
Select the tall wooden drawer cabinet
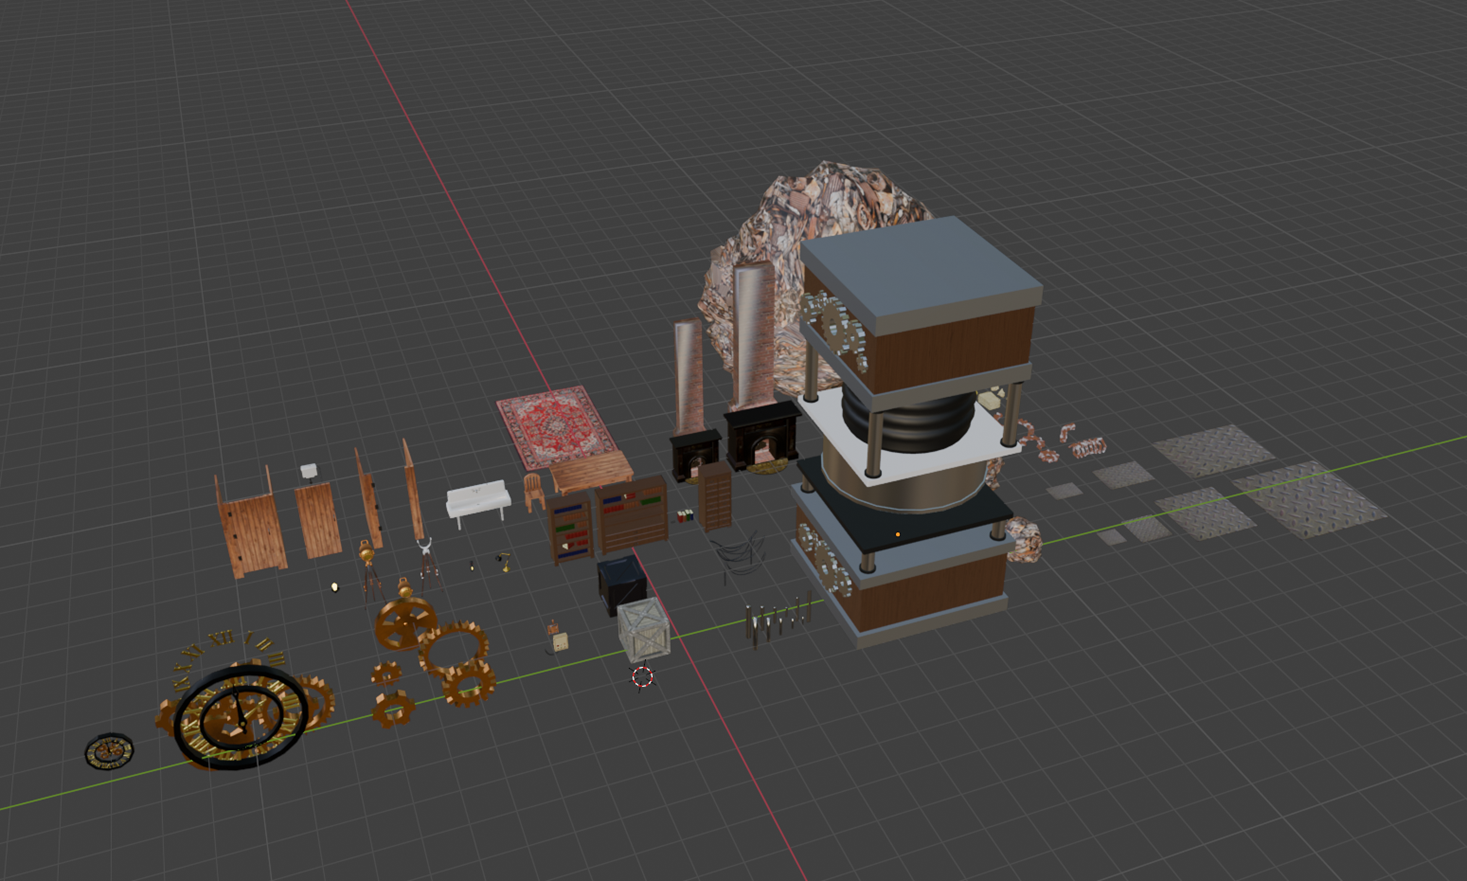(x=715, y=495)
